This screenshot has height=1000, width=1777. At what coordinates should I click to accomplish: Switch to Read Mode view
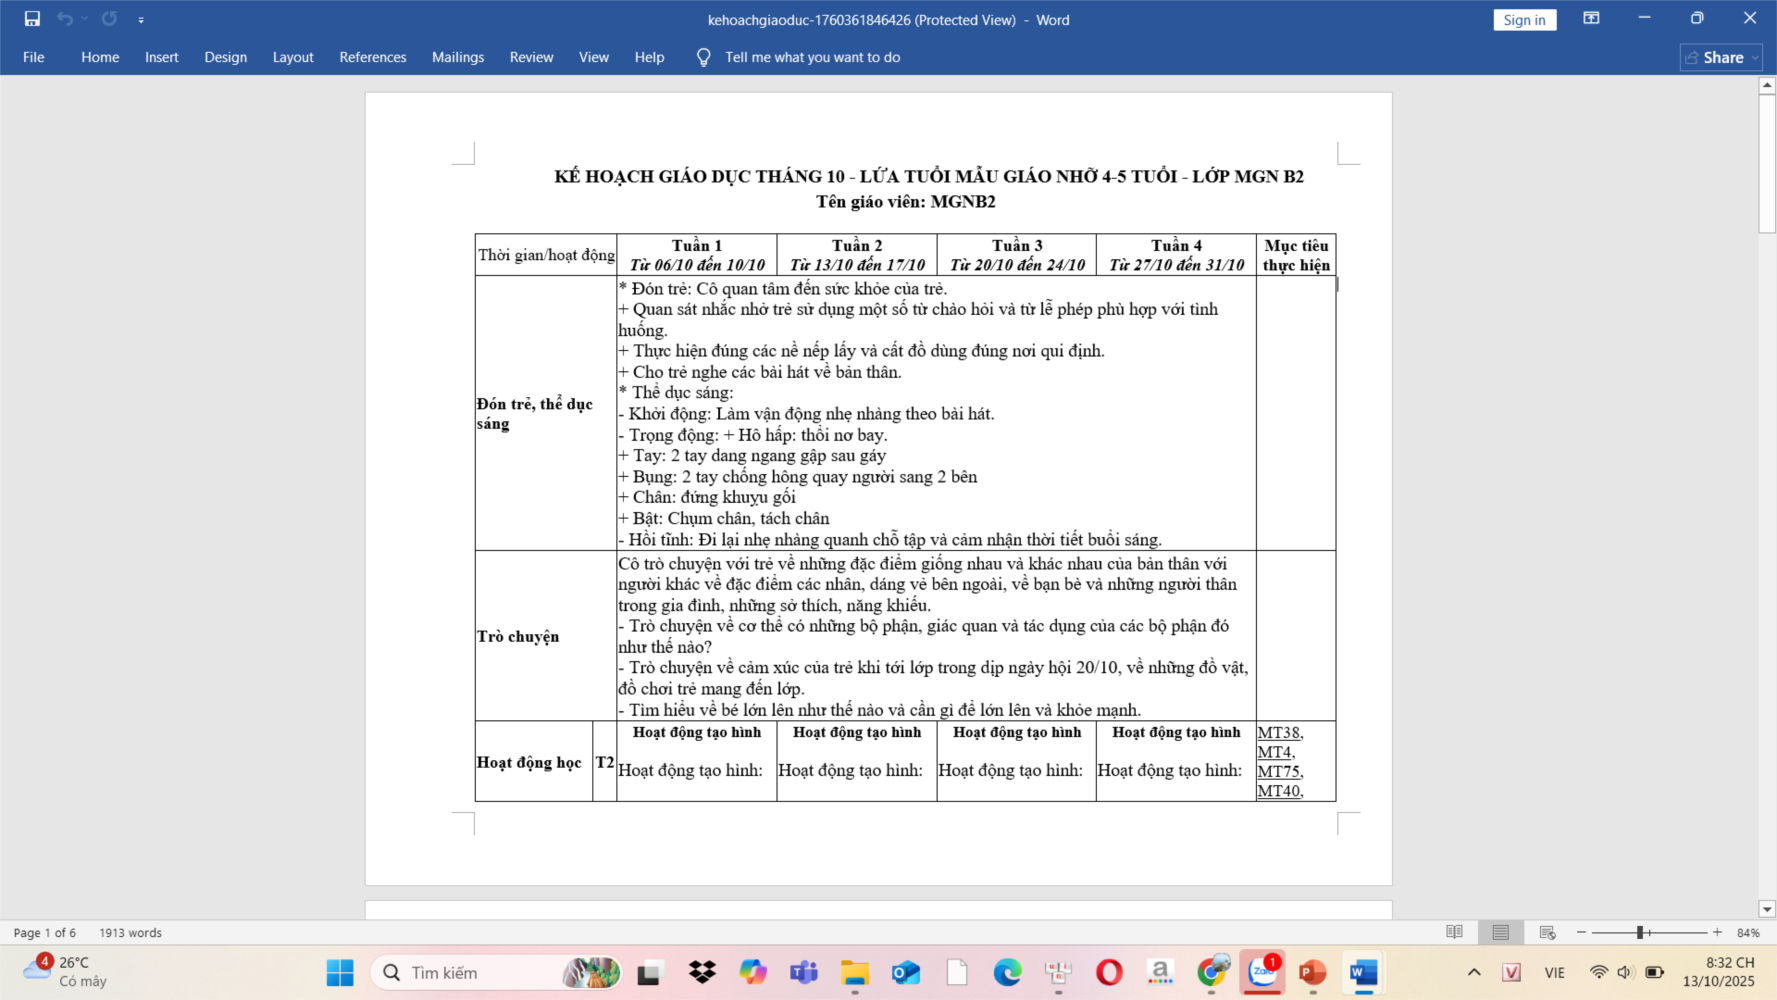[1454, 932]
